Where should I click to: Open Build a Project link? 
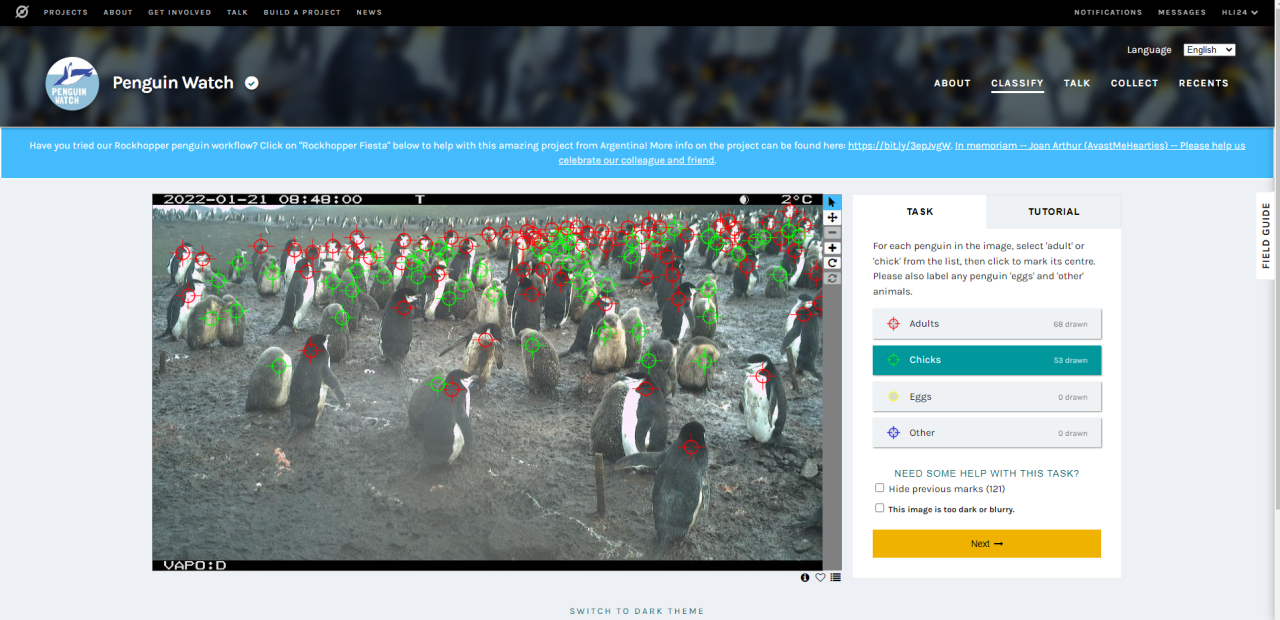coord(302,12)
